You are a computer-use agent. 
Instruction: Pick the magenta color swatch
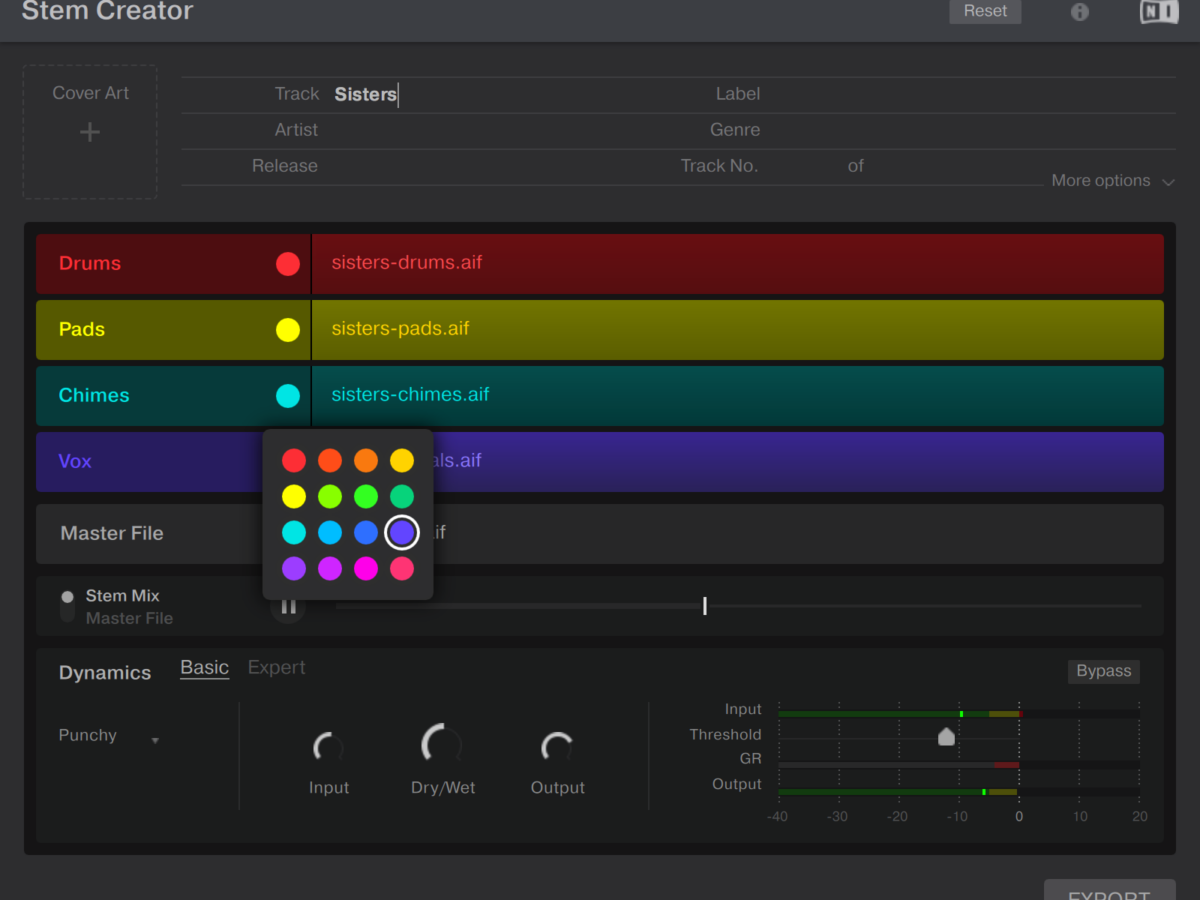[366, 568]
